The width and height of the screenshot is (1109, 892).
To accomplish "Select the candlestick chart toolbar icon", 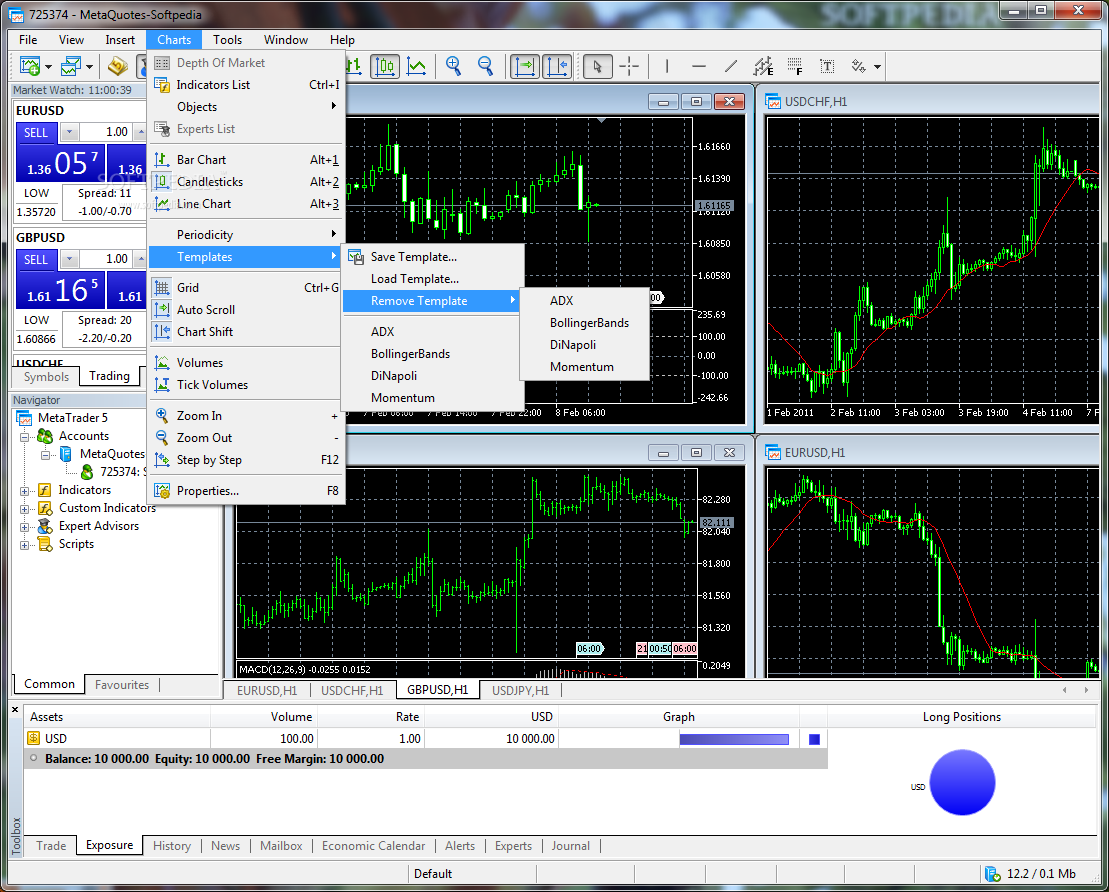I will (385, 66).
